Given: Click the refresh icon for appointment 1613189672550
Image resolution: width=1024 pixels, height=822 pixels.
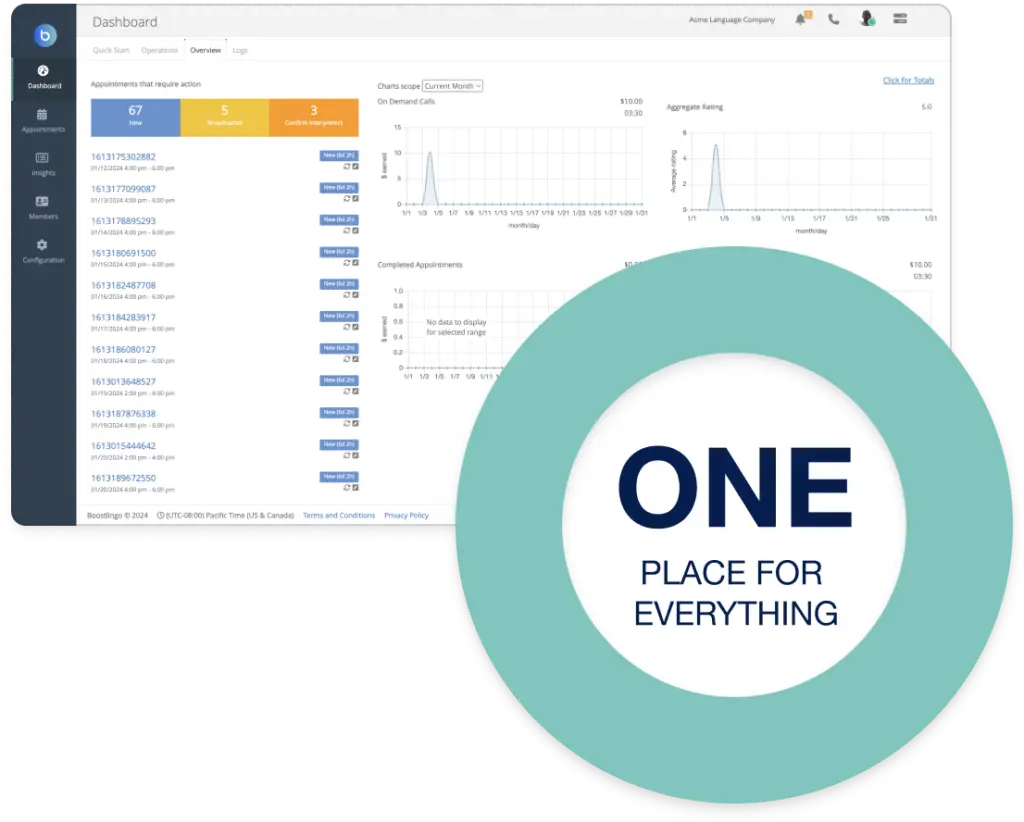Looking at the screenshot, I should pos(347,488).
